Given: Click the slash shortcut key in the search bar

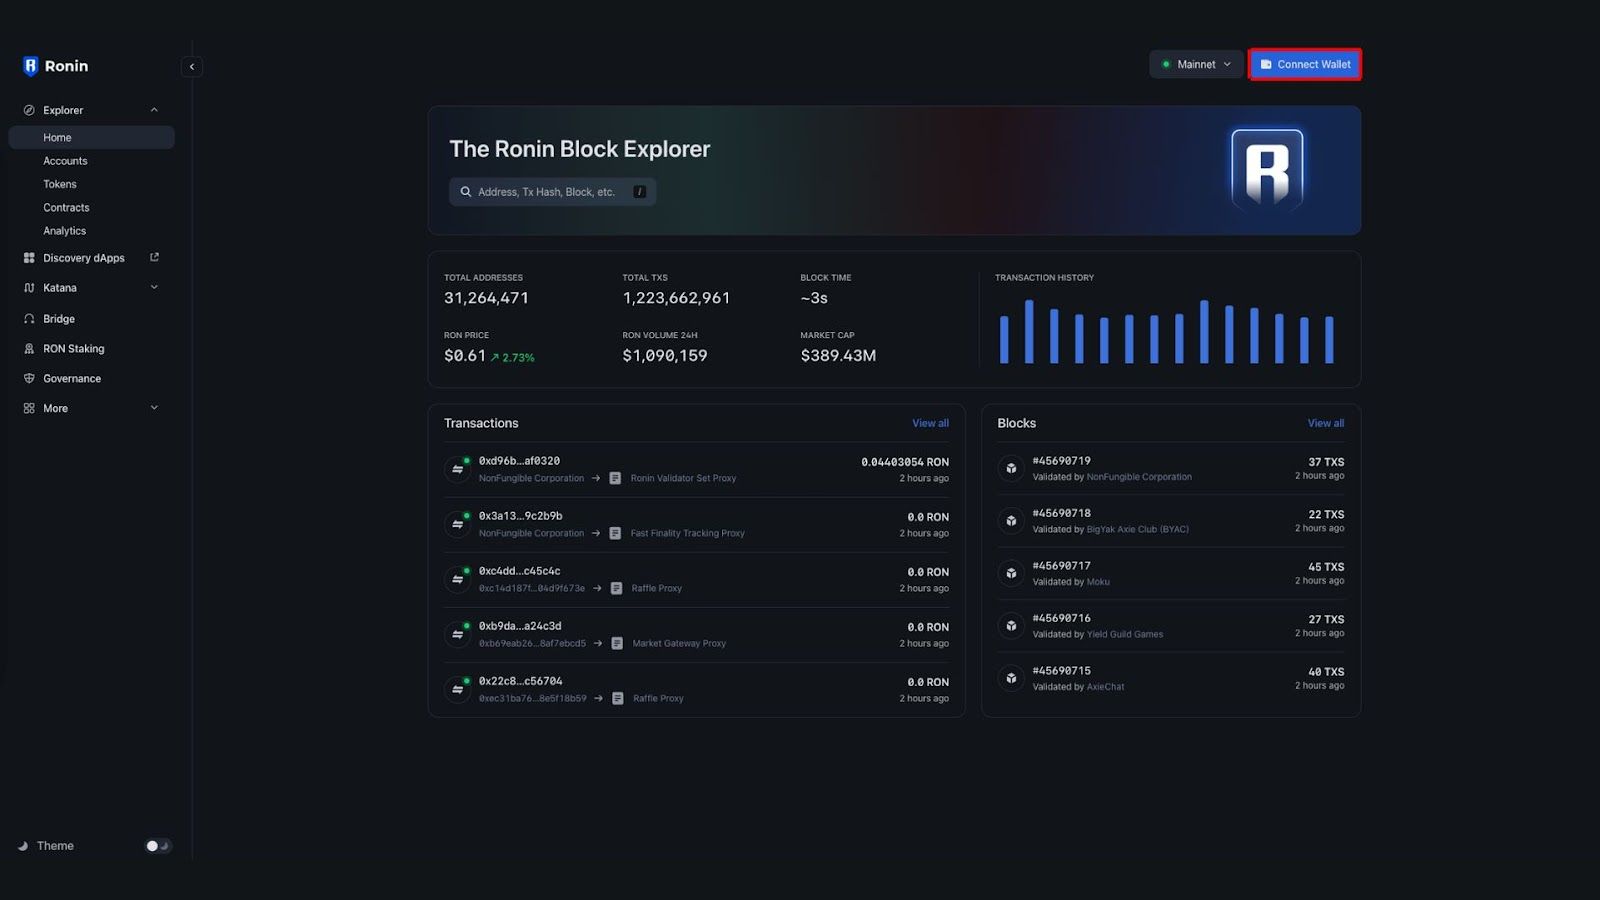Looking at the screenshot, I should [x=640, y=192].
